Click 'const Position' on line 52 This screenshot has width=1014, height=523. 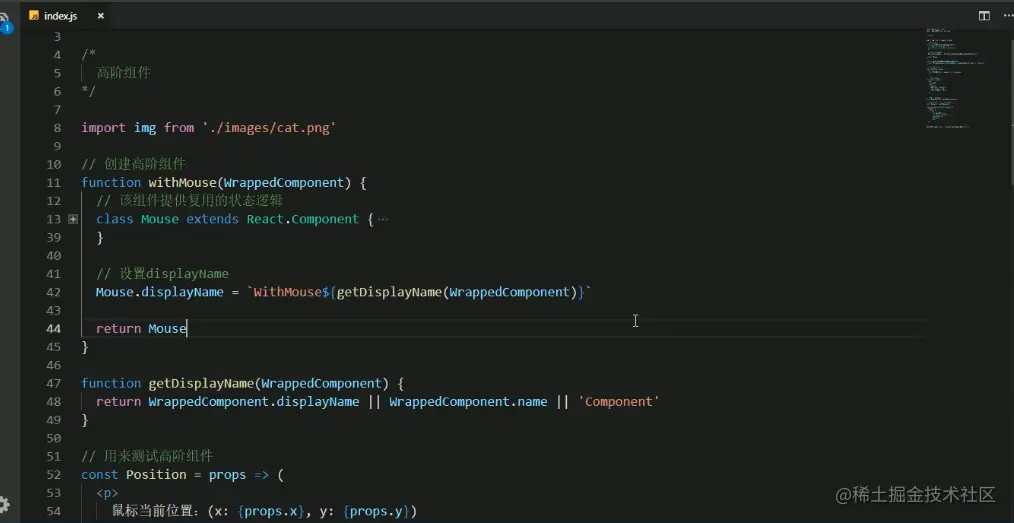tap(134, 475)
